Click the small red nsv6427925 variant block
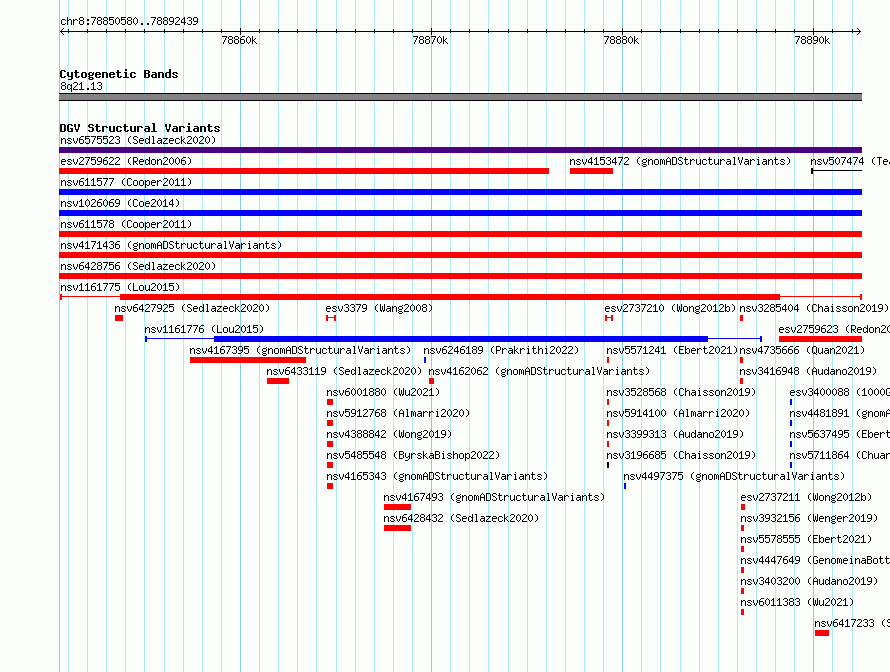The height and width of the screenshot is (672, 890). 119,318
